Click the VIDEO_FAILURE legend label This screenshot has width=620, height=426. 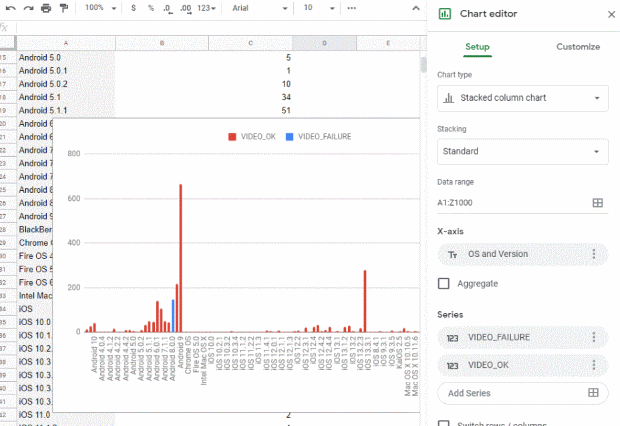[325, 136]
